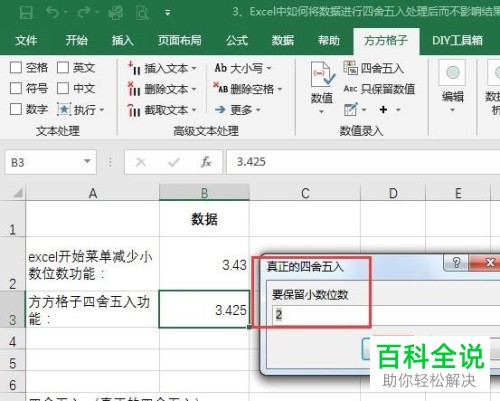
Task: Click the print preview icon in title bar
Action: [142, 13]
